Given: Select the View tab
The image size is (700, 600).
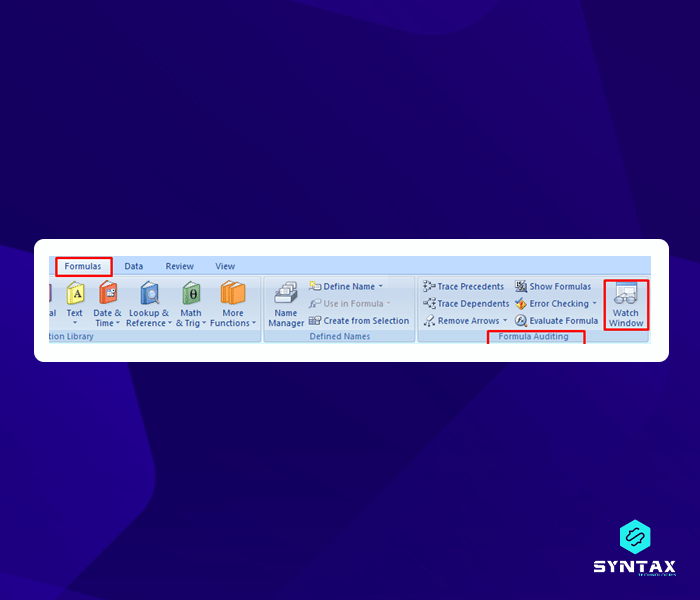Looking at the screenshot, I should click(x=225, y=267).
